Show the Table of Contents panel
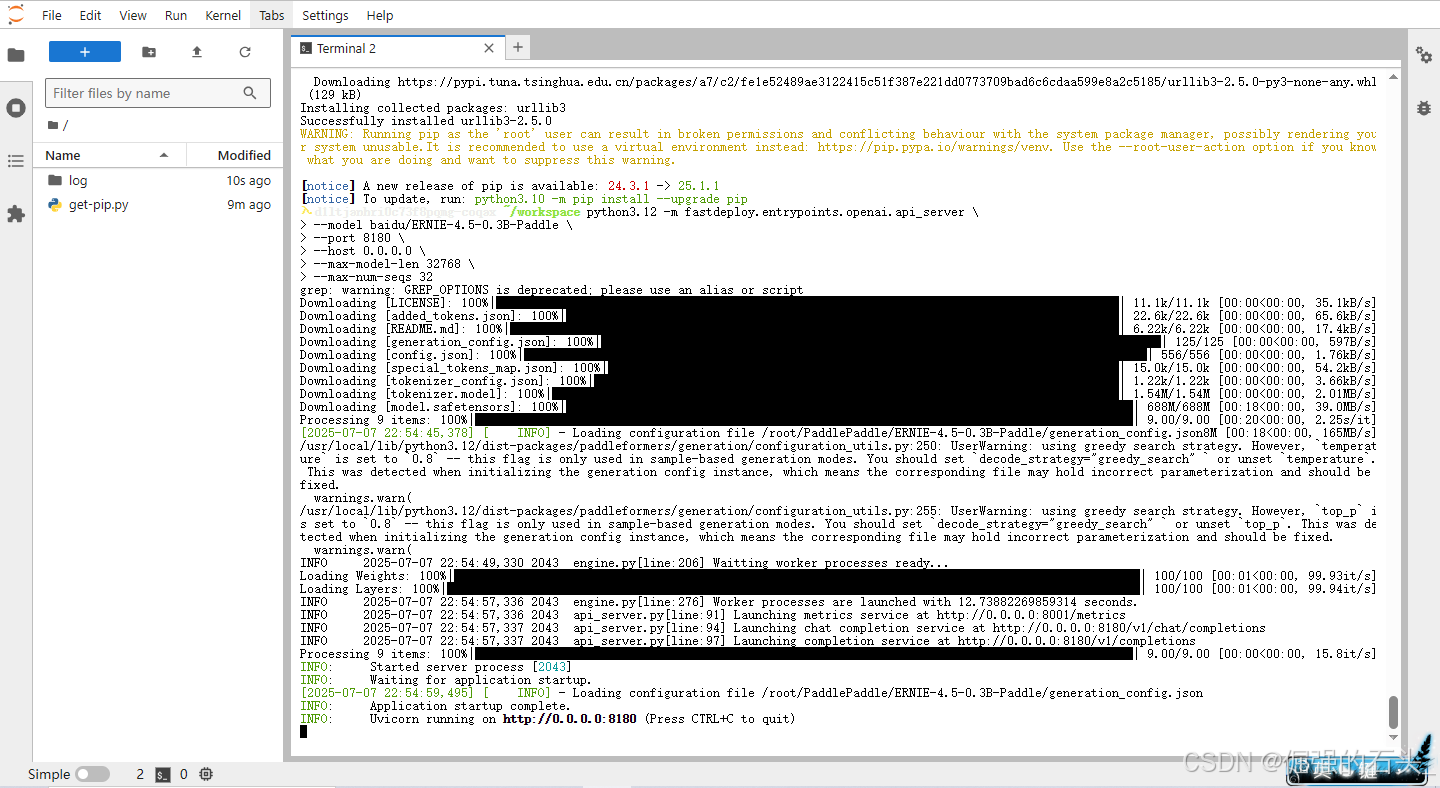This screenshot has height=788, width=1440. pyautogui.click(x=16, y=161)
